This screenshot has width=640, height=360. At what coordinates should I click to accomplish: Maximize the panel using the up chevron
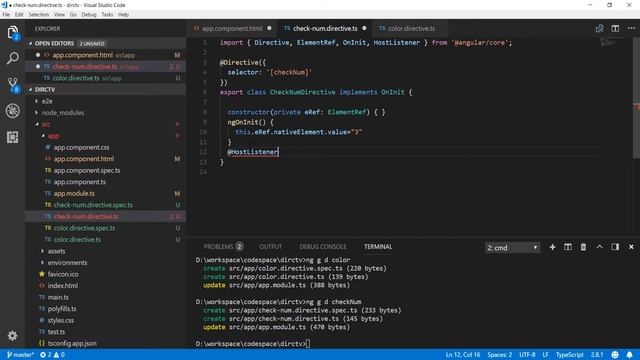pos(599,247)
